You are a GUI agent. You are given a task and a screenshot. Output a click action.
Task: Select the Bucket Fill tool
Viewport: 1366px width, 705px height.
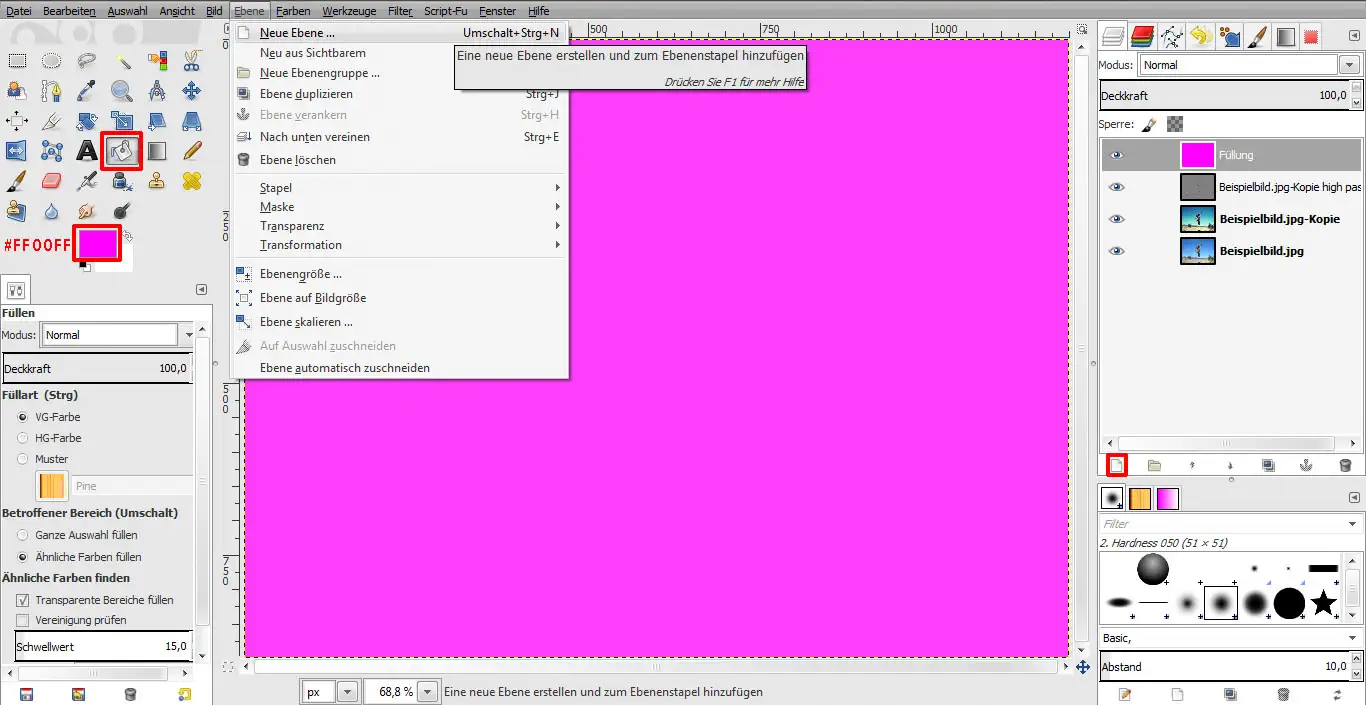[121, 151]
